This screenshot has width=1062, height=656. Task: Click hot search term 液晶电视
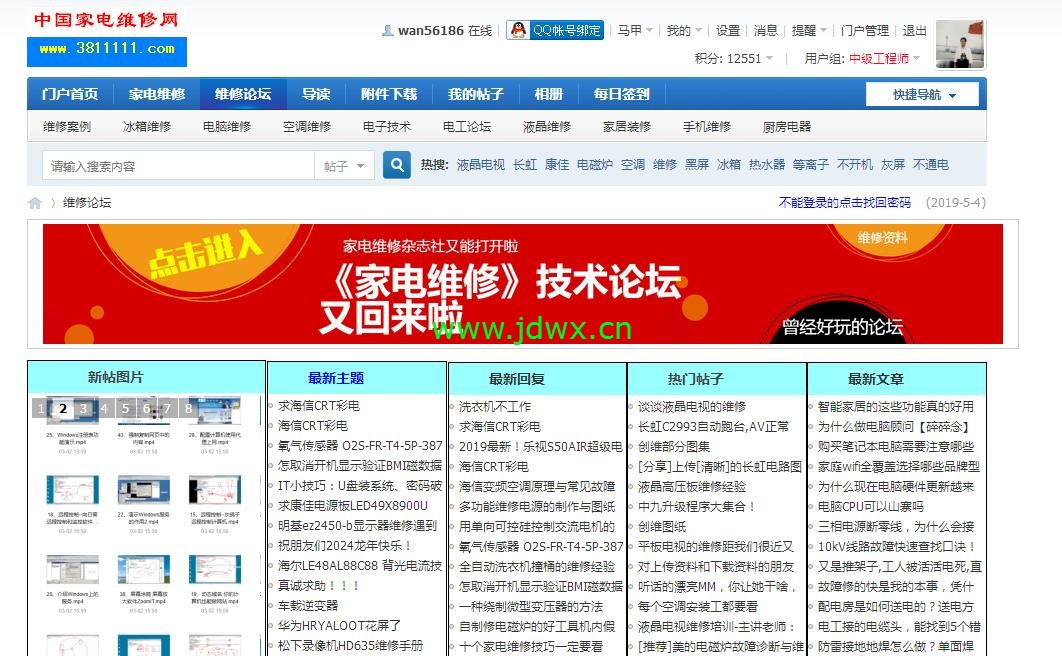click(x=481, y=165)
